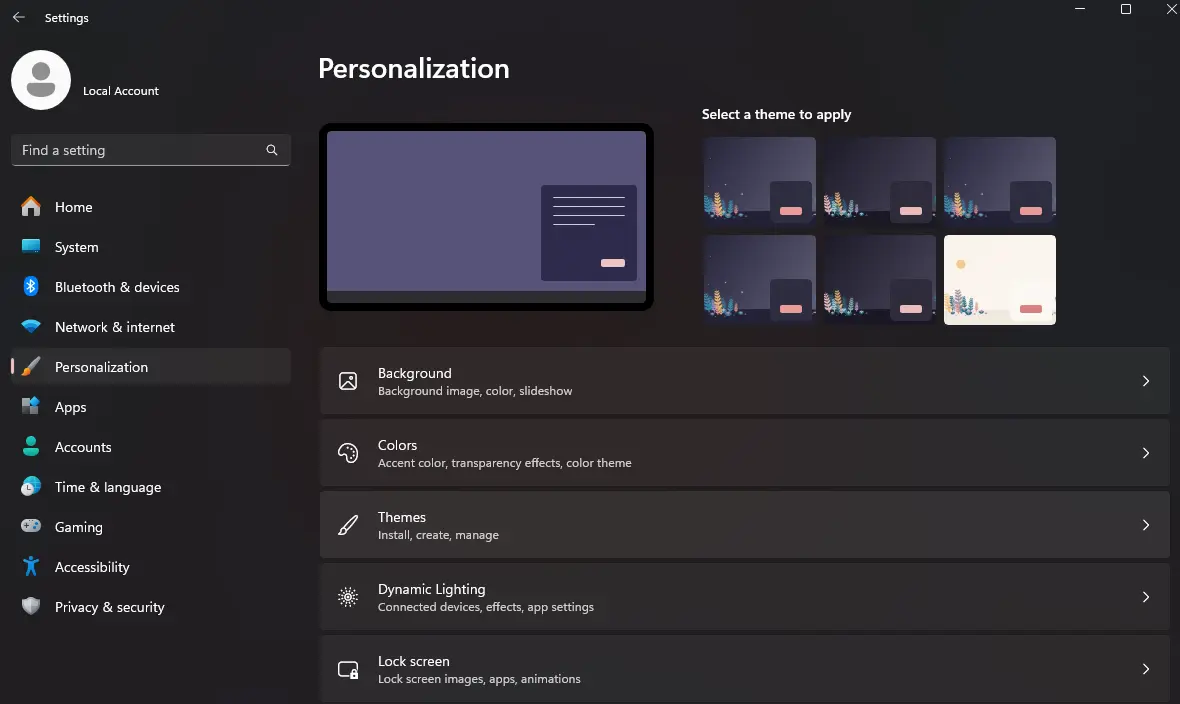Maximize the Settings window
The image size is (1180, 704).
(1126, 9)
